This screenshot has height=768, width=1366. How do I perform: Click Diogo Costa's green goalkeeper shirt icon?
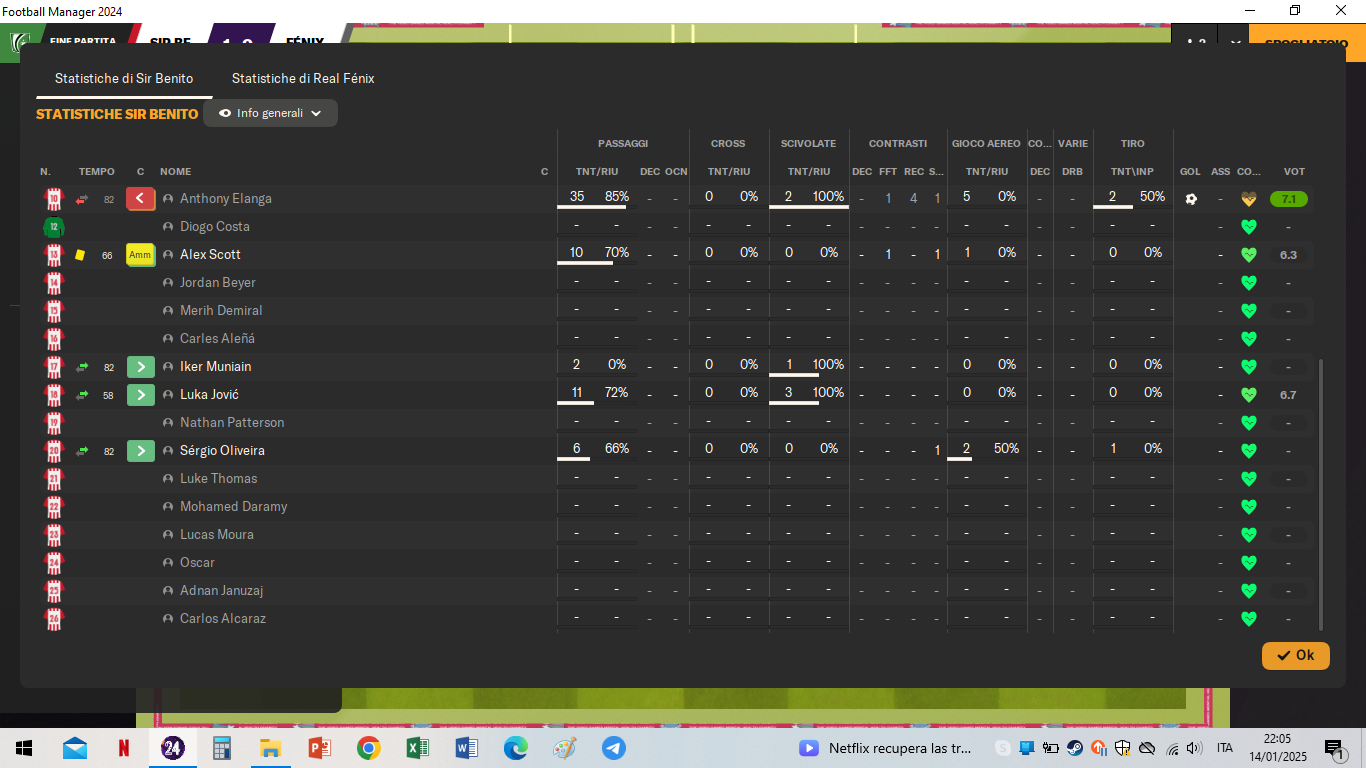tap(54, 227)
